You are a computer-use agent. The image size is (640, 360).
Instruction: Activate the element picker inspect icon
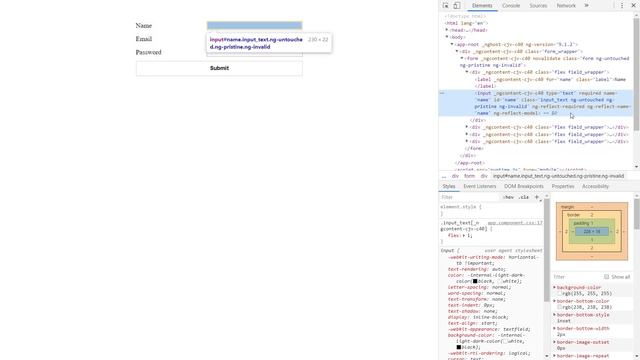pos(445,6)
